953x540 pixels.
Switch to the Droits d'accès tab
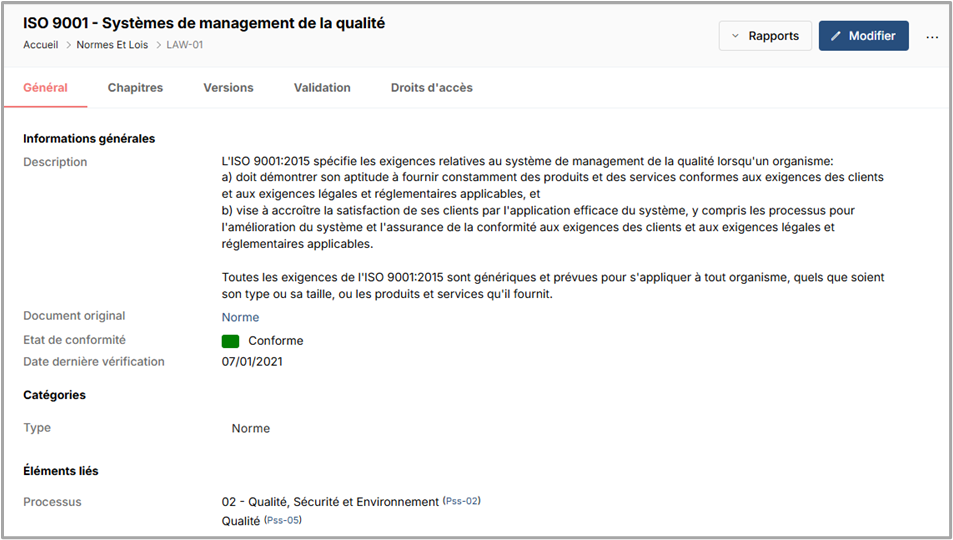point(431,88)
